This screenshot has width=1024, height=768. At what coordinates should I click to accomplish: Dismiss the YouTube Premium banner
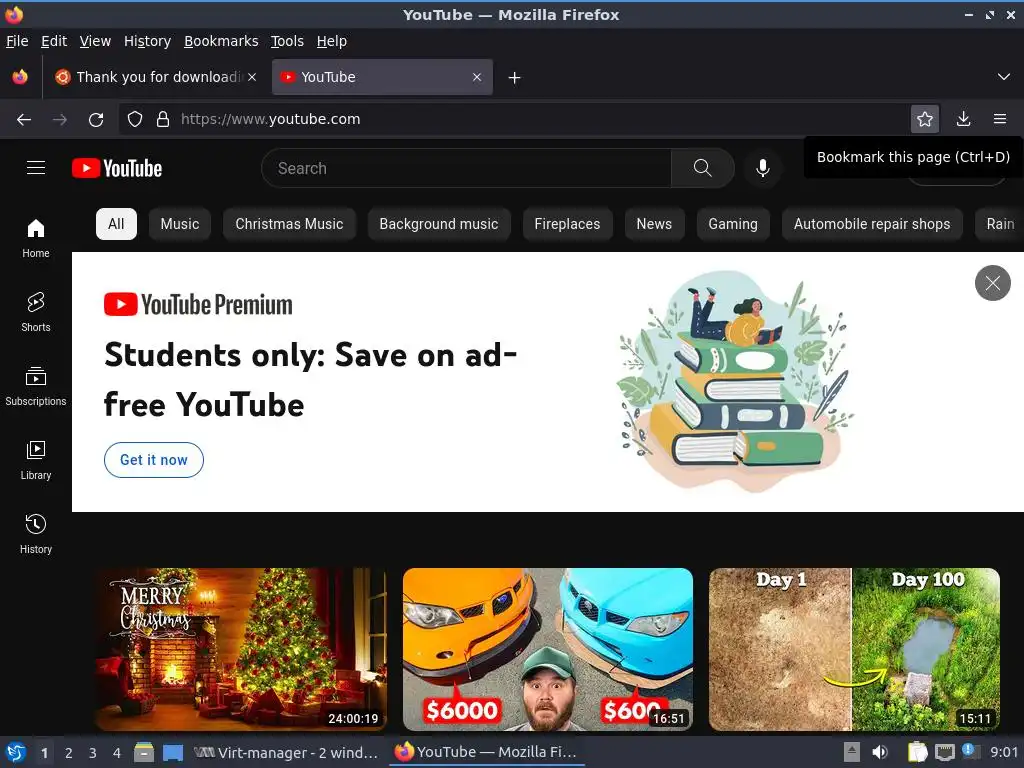(993, 283)
